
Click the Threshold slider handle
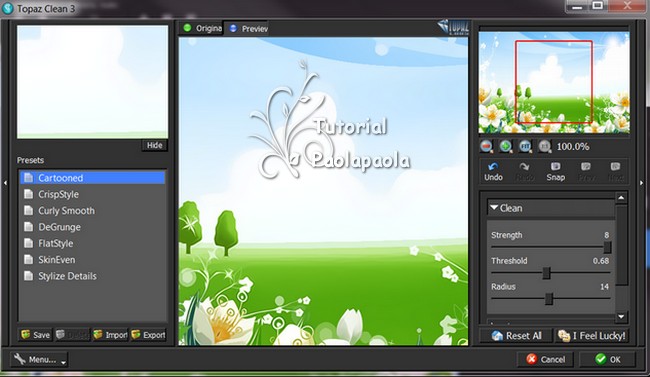[547, 273]
